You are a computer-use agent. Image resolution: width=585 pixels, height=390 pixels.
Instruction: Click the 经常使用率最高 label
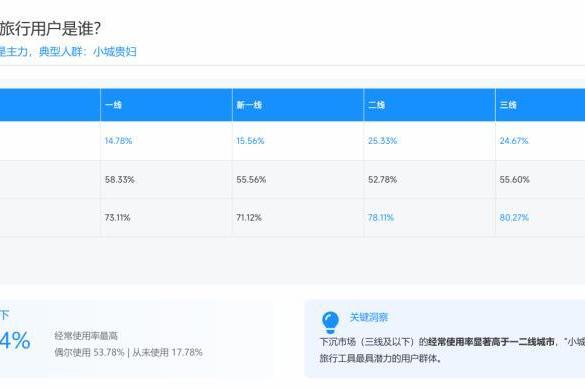(86, 336)
